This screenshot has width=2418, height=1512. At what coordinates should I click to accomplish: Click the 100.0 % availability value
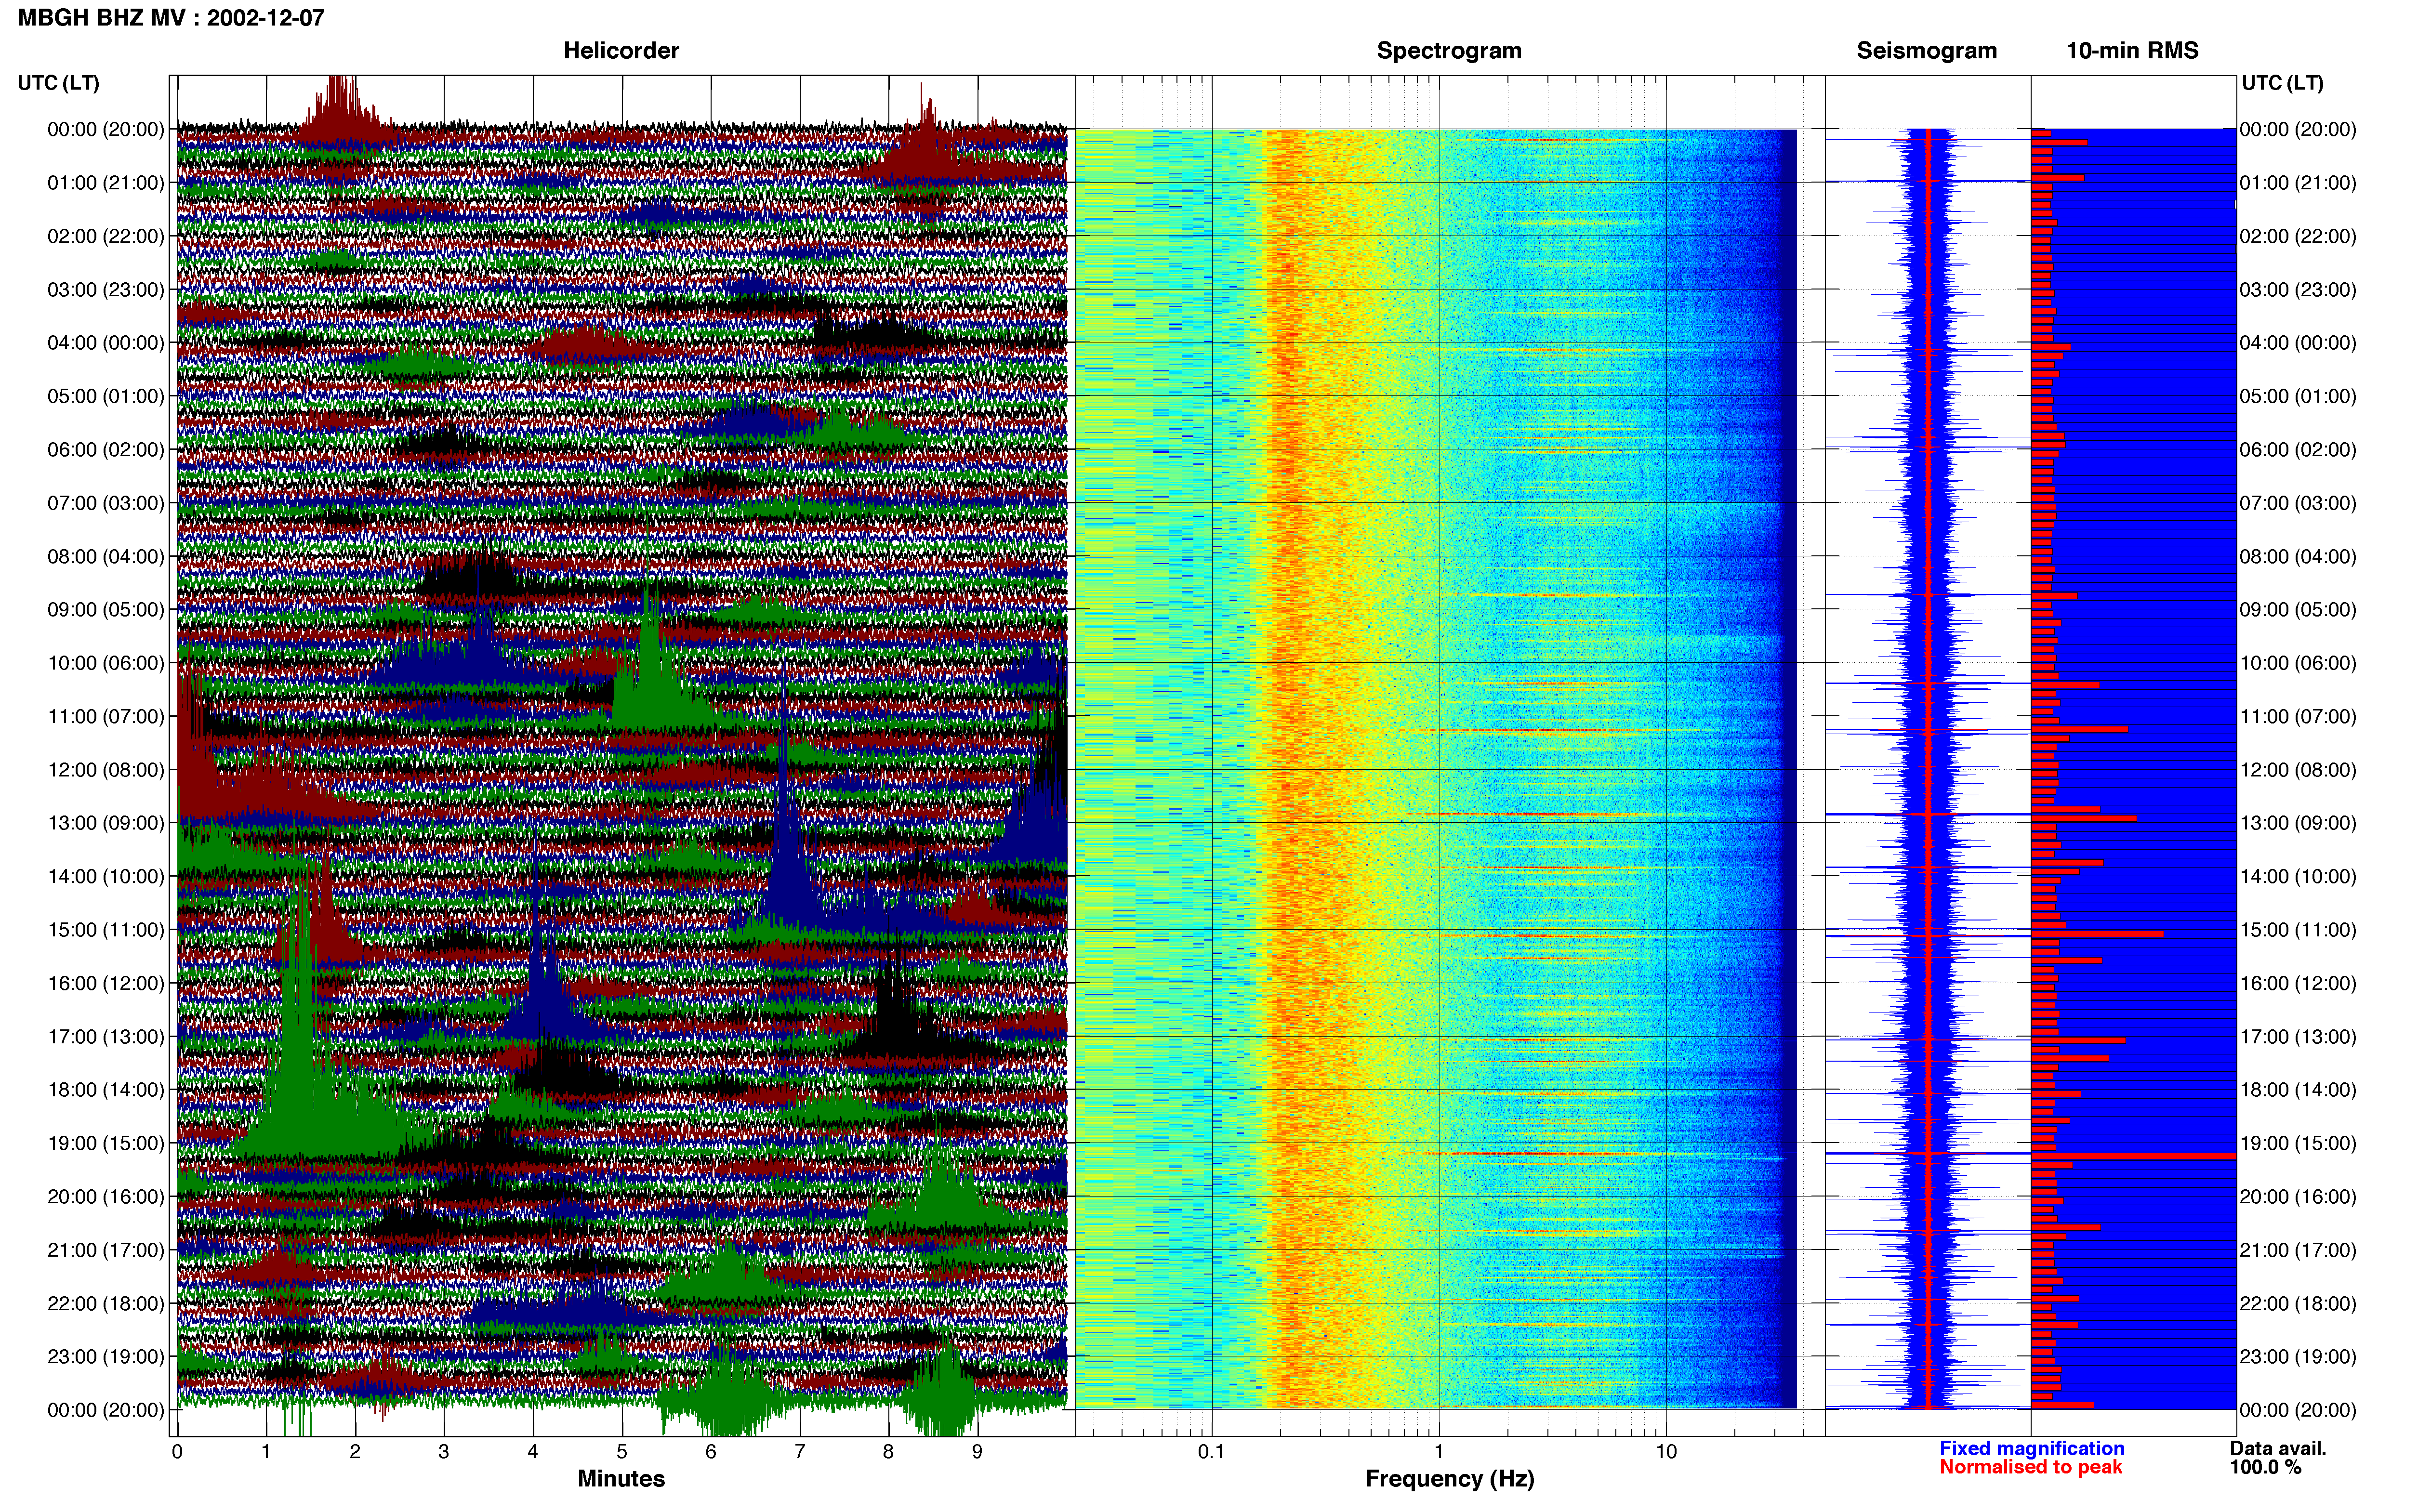2265,1467
